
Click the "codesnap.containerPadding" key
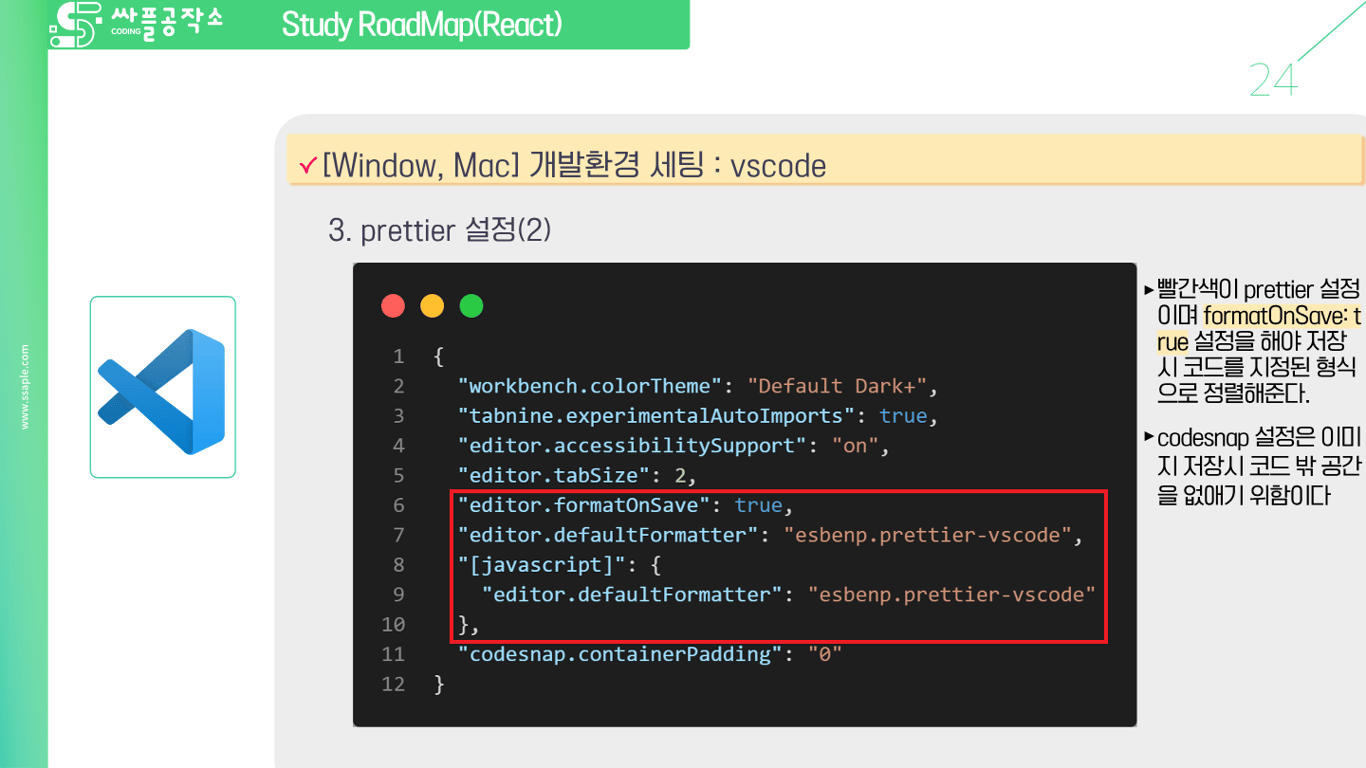(x=621, y=654)
